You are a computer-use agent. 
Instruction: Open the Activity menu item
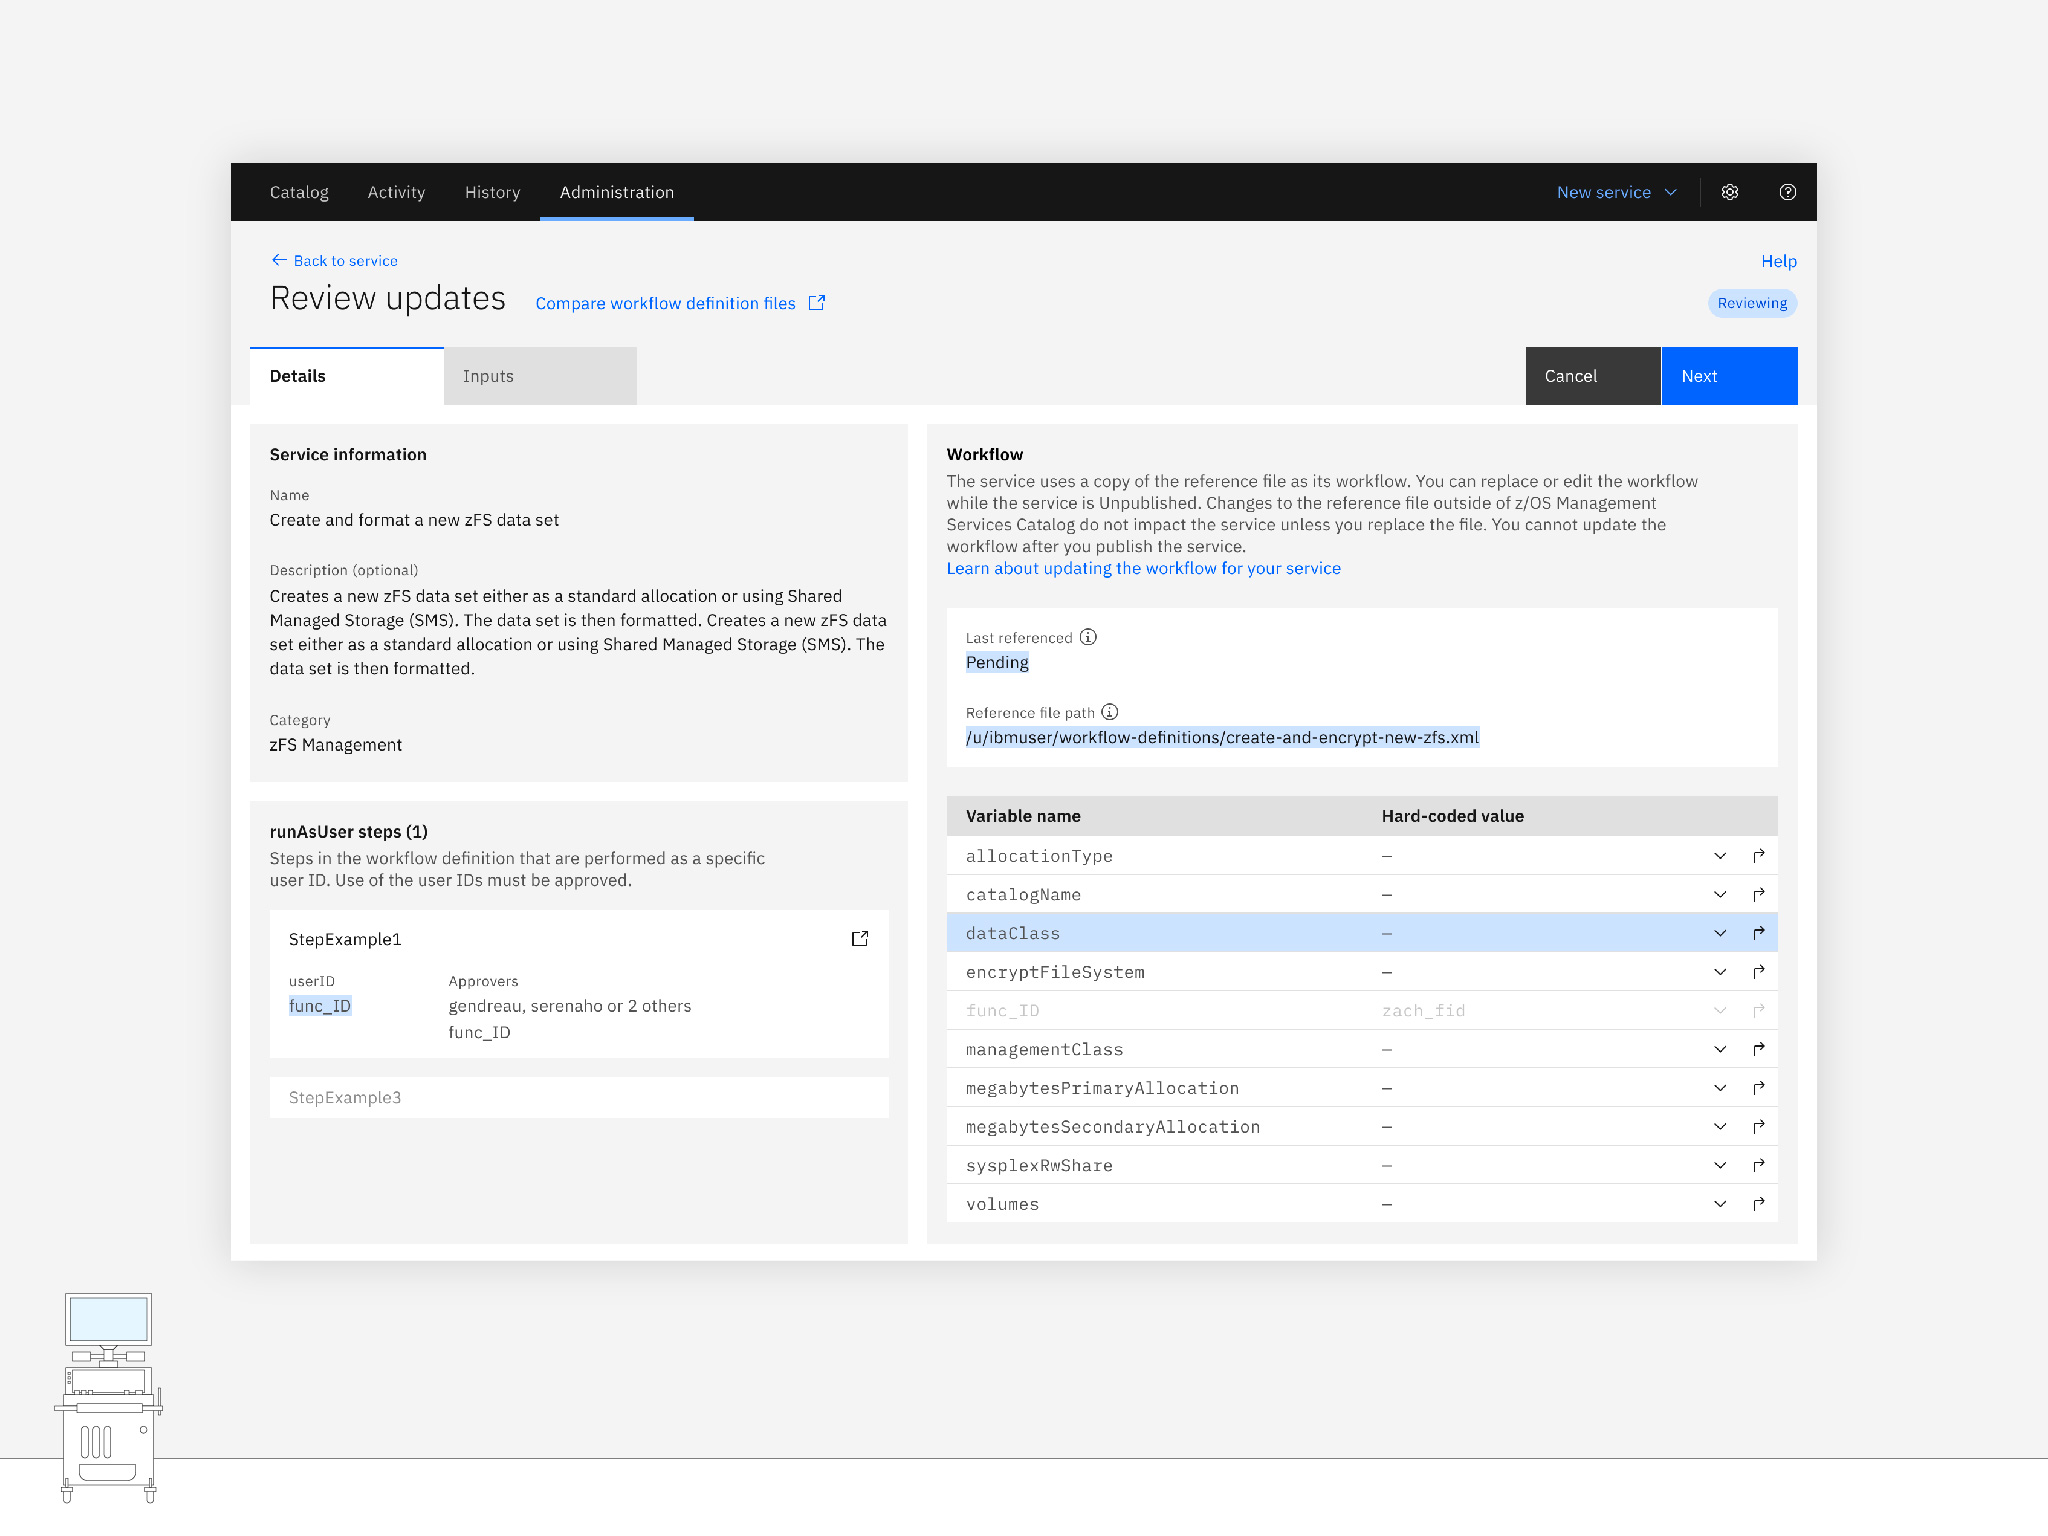click(396, 192)
